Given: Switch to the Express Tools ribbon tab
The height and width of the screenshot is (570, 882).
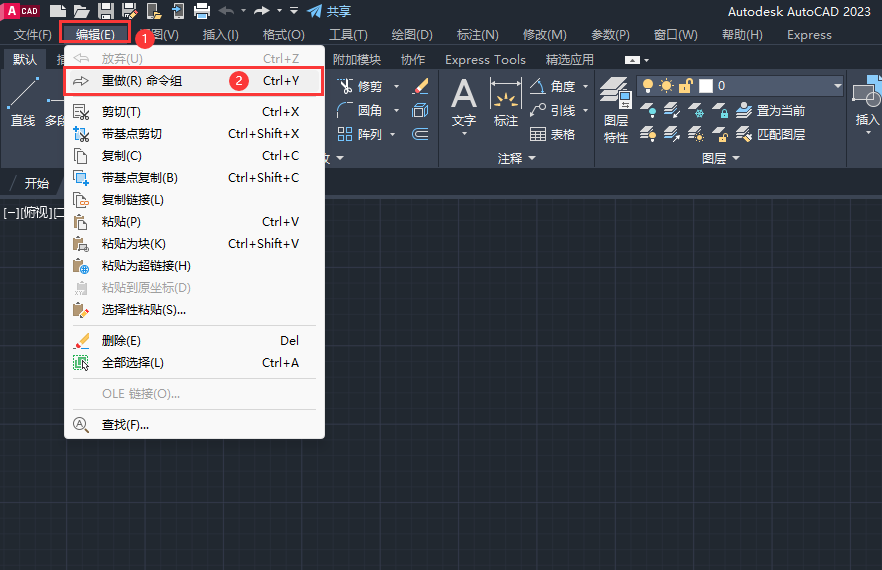Looking at the screenshot, I should [x=485, y=60].
